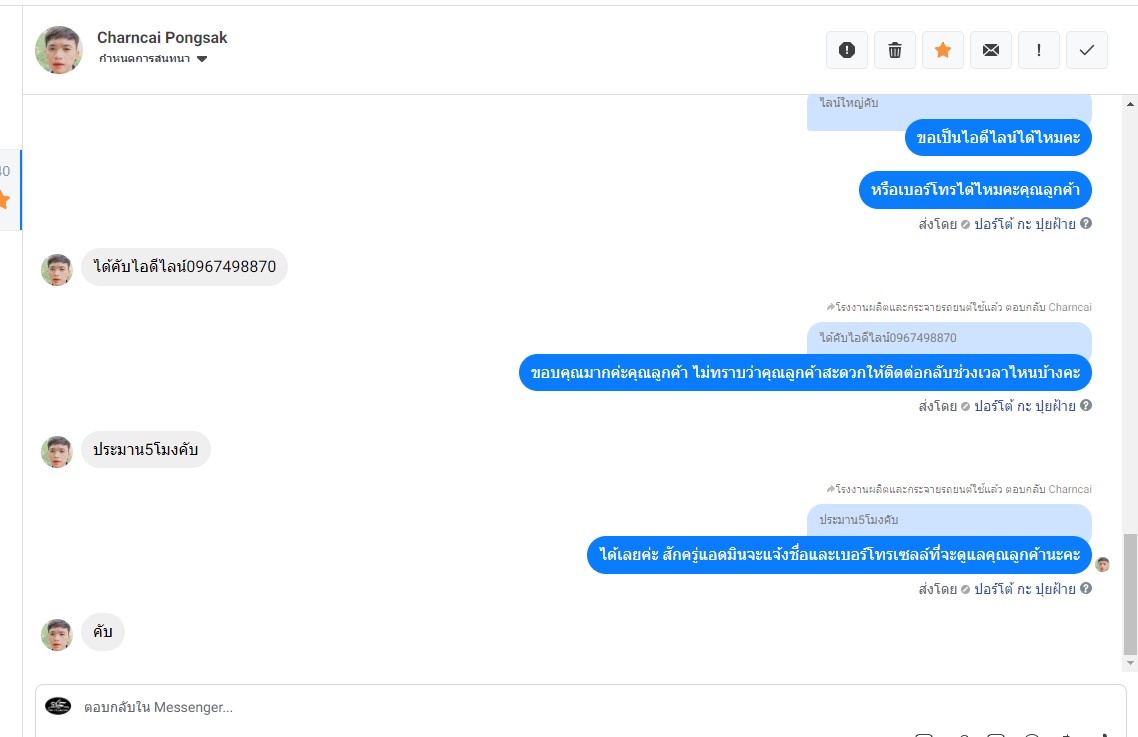Open Charncai Pongsak header profile picture
This screenshot has height=737, width=1138.
point(59,50)
